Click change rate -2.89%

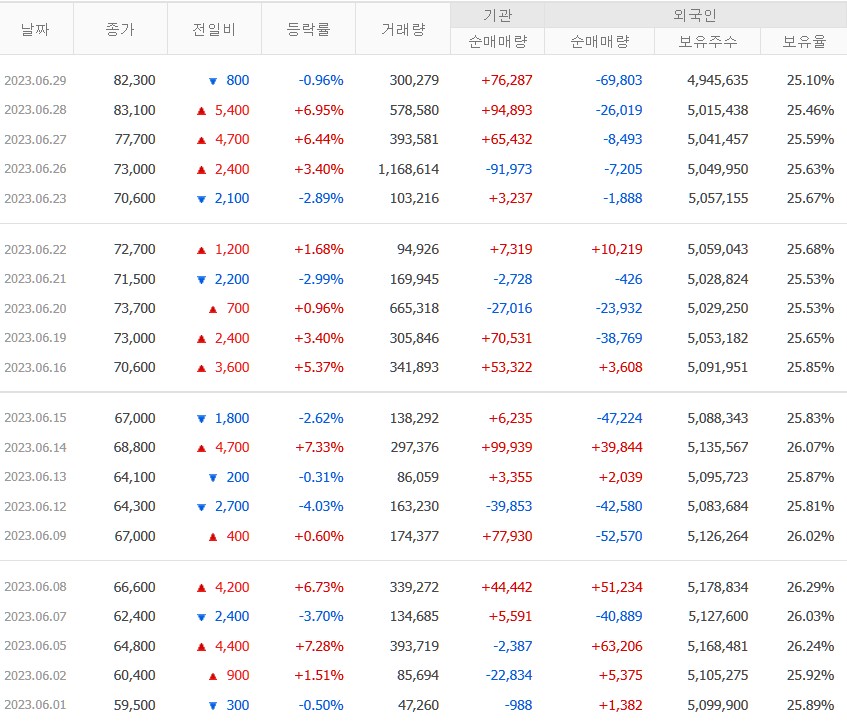[321, 198]
